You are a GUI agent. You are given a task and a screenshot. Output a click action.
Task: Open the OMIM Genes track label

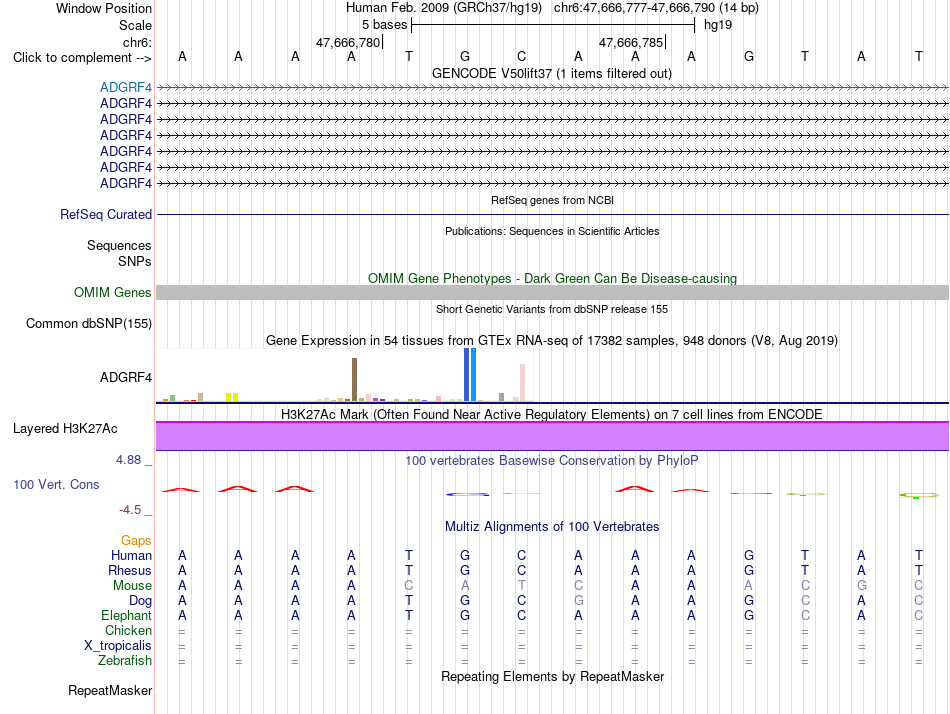[x=113, y=293]
